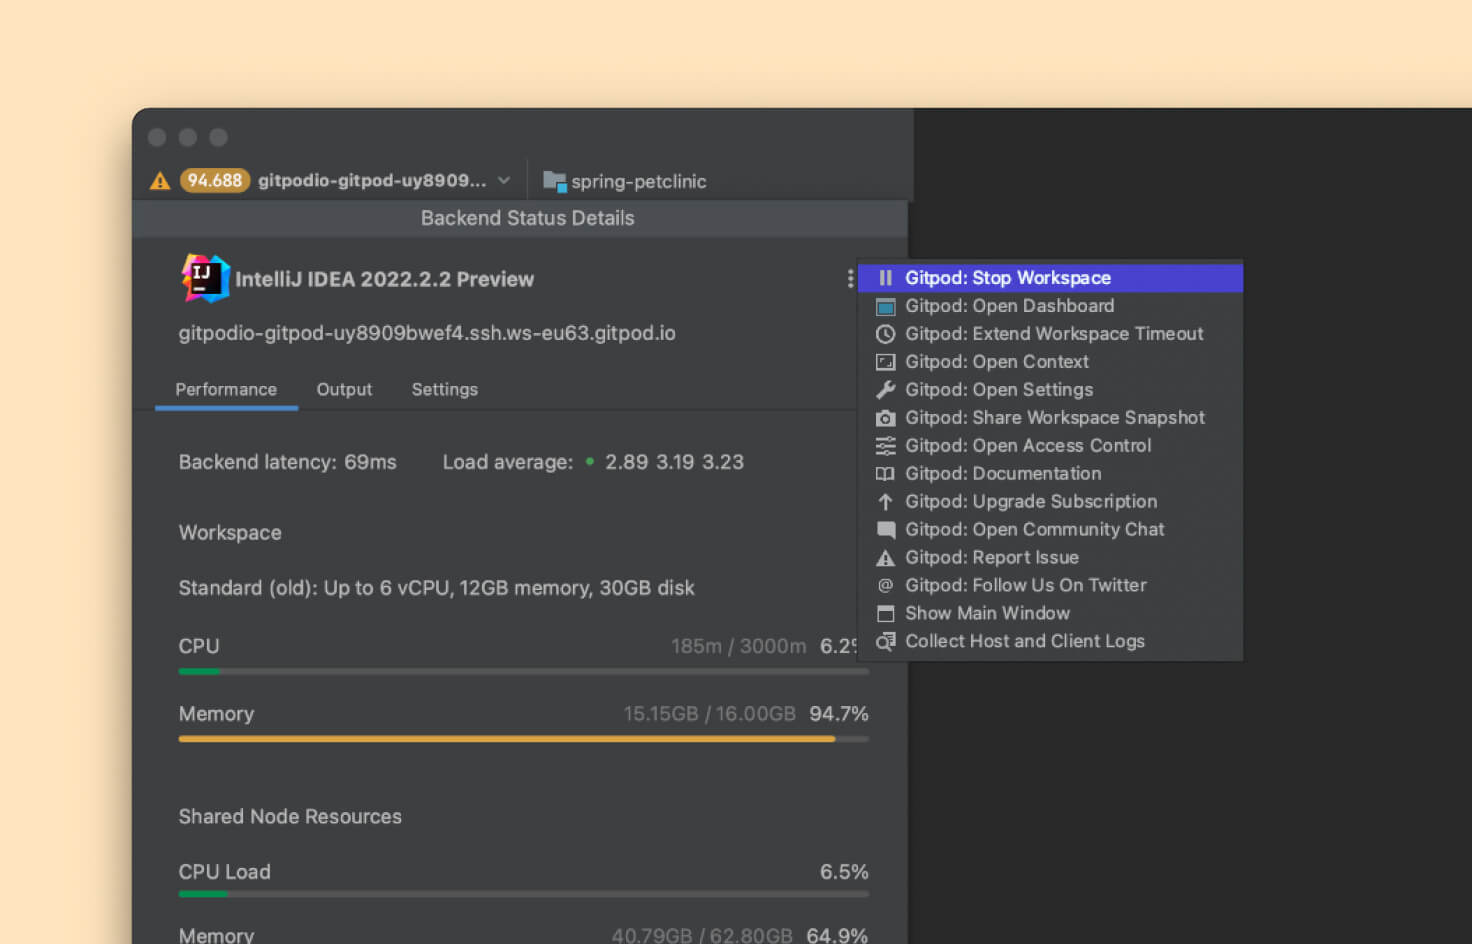Click the dashboard icon beside Open Dashboard
Image resolution: width=1472 pixels, height=944 pixels.
coord(885,306)
